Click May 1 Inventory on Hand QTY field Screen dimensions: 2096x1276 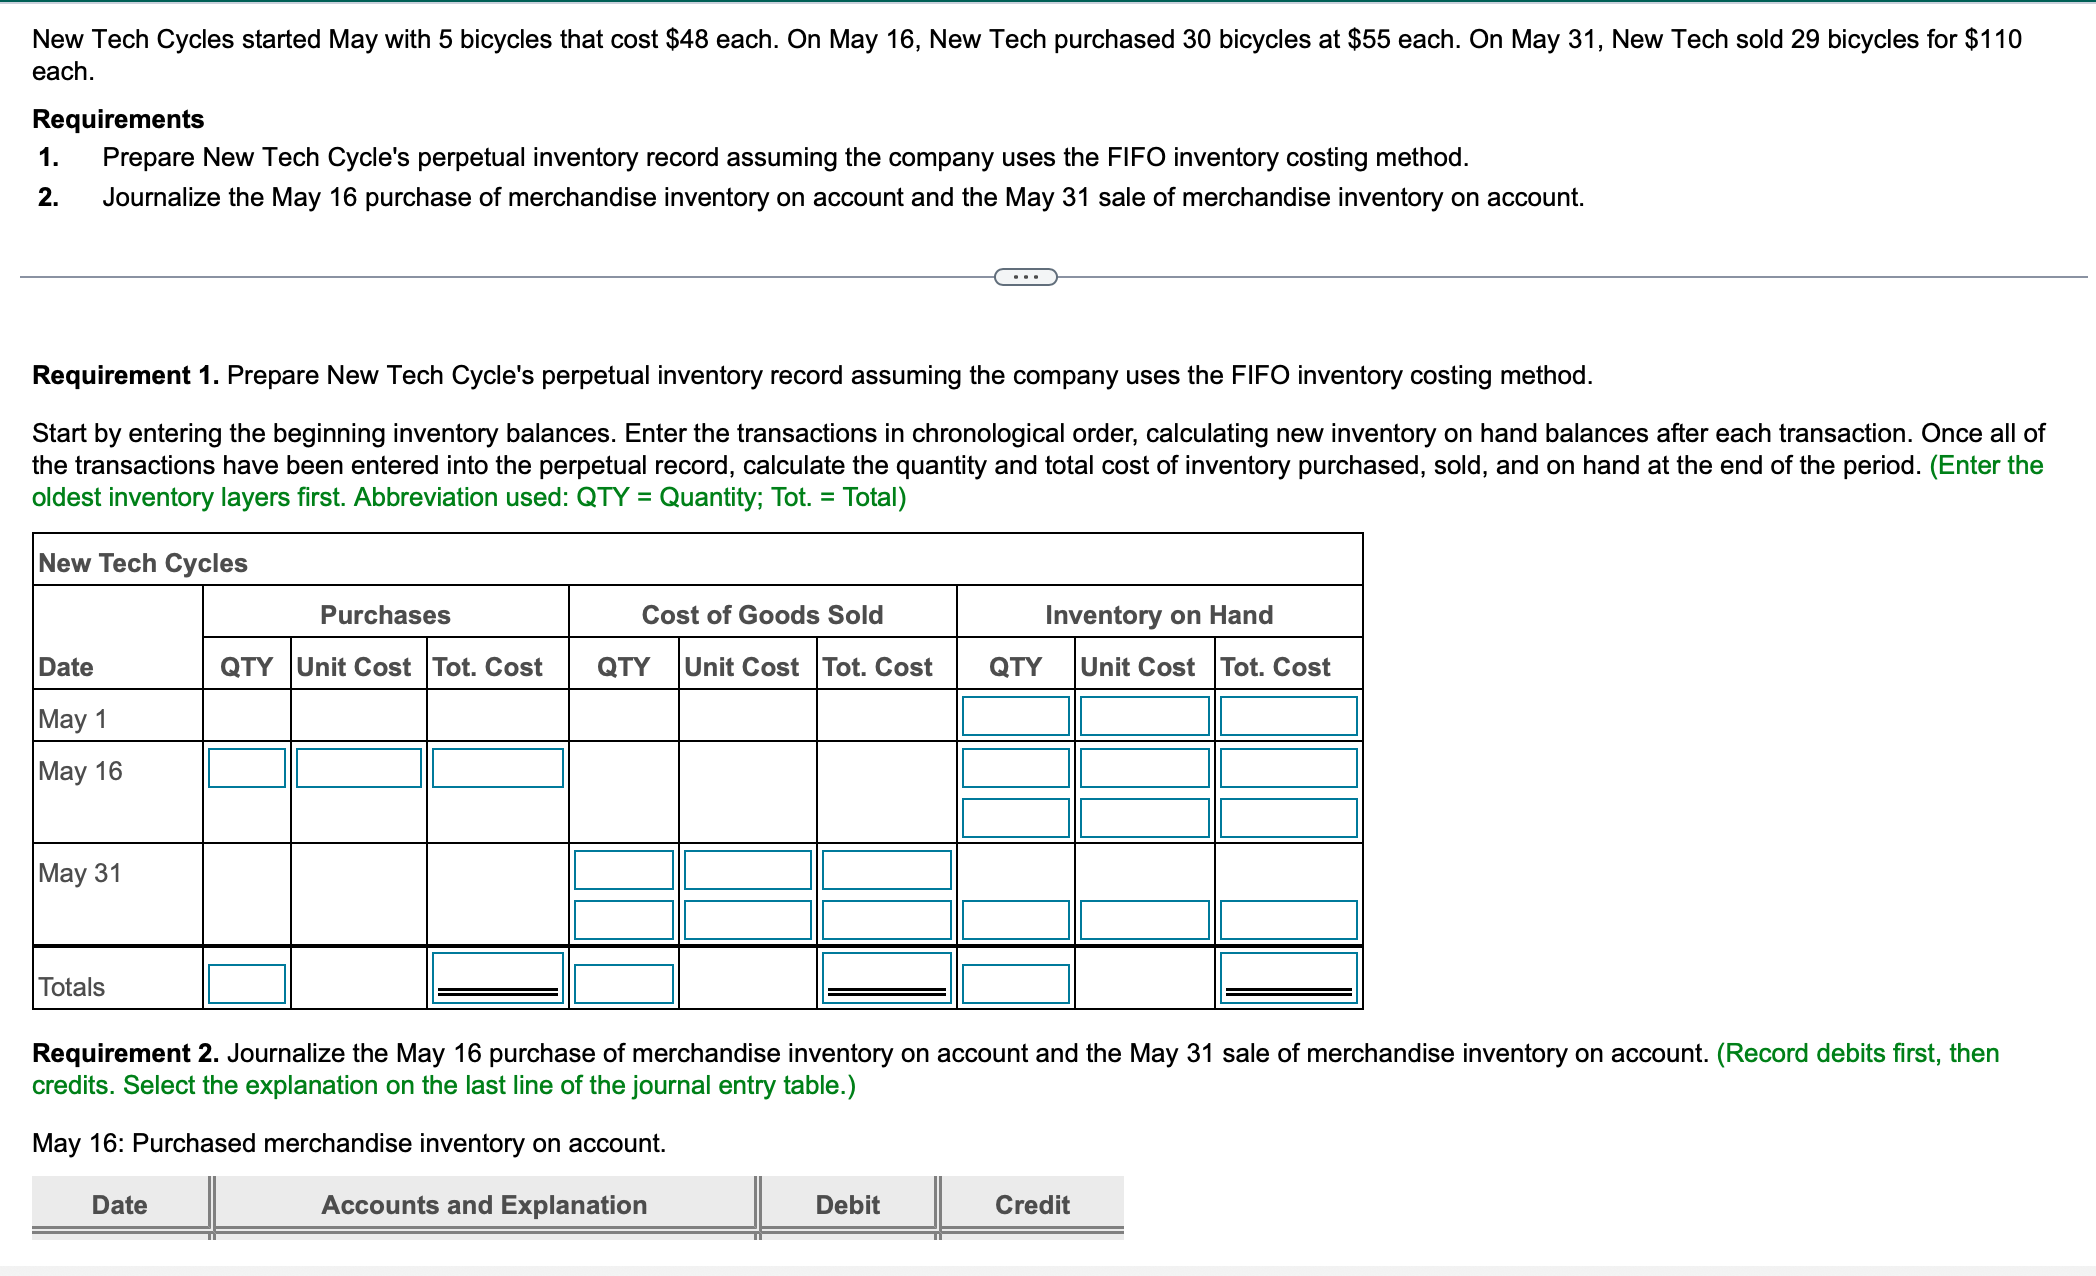click(1015, 716)
